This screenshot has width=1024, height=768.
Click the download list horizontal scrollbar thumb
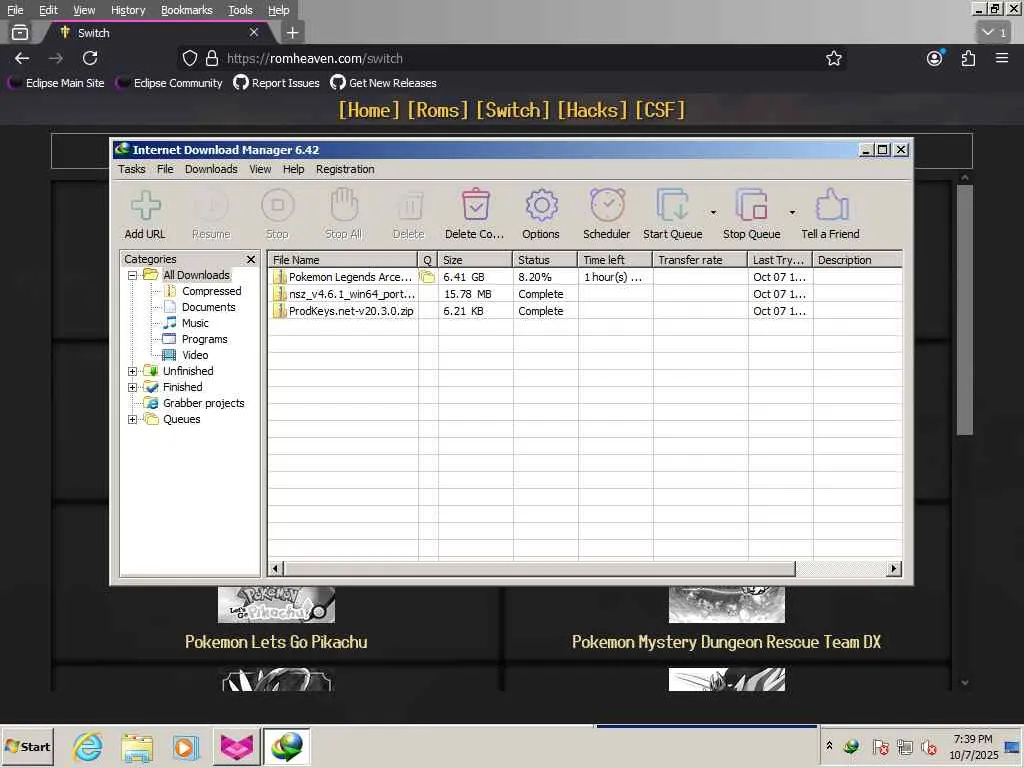(539, 569)
